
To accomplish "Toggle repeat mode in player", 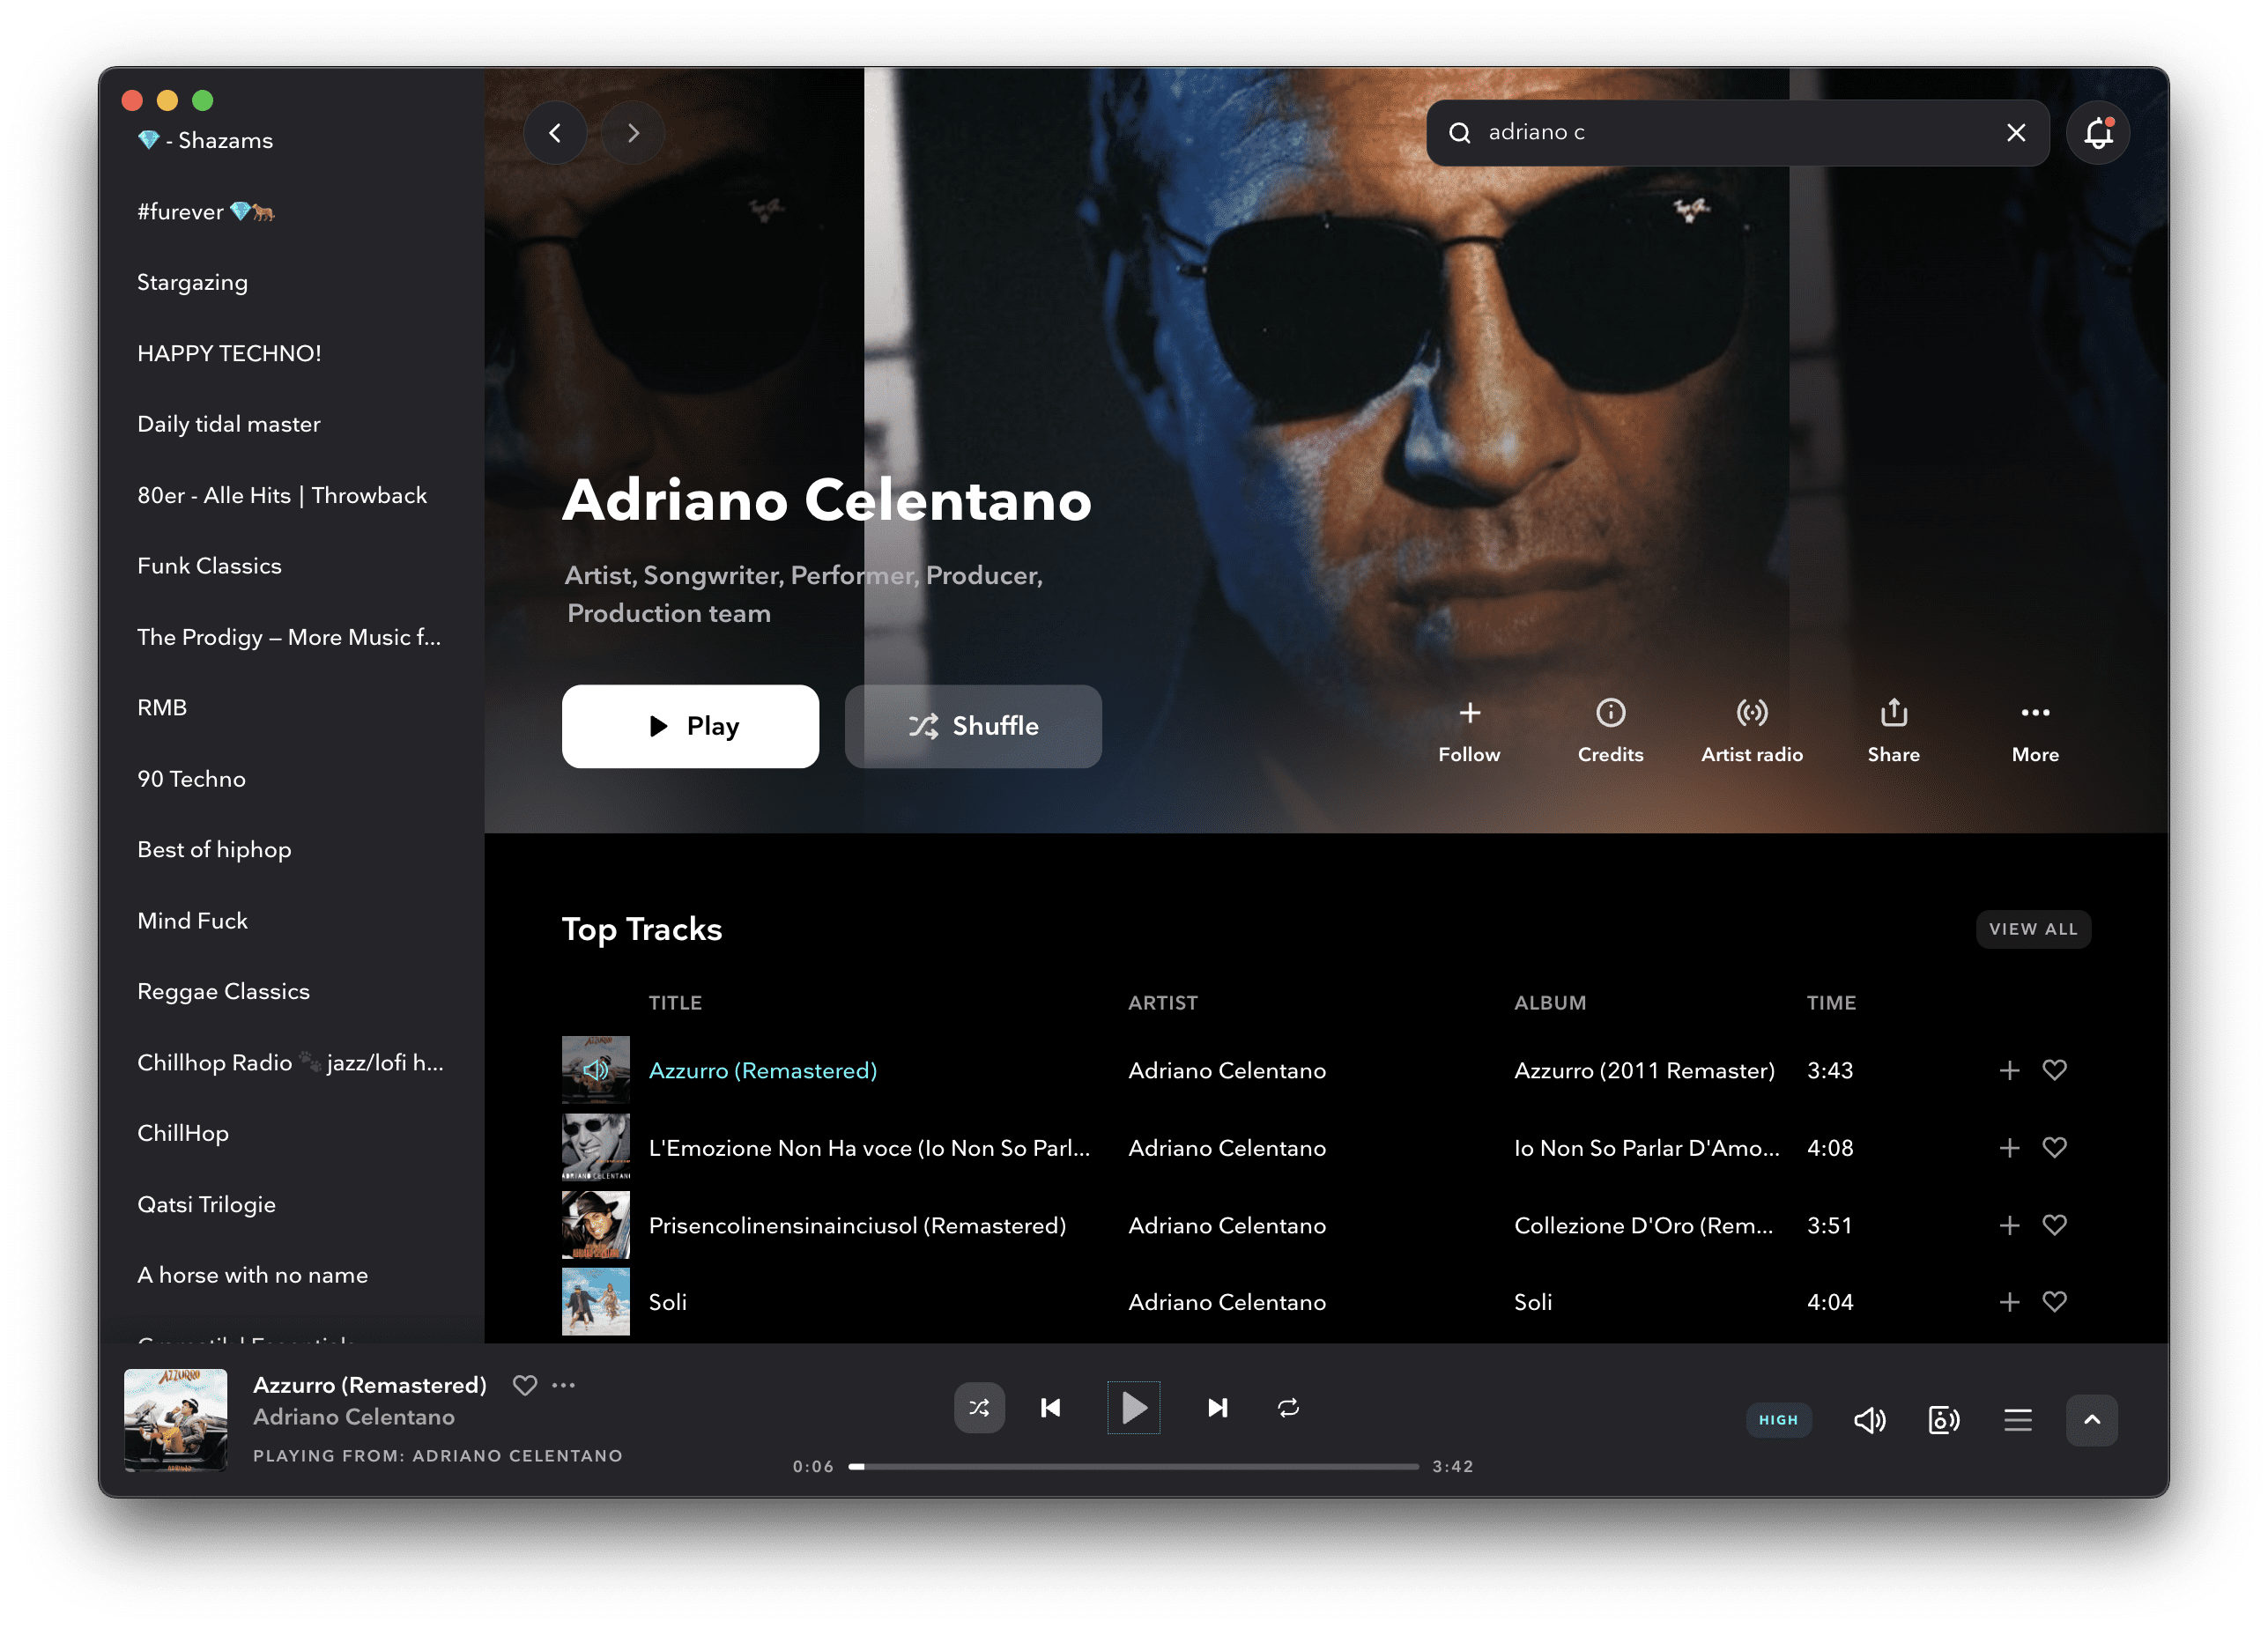I will point(1288,1407).
